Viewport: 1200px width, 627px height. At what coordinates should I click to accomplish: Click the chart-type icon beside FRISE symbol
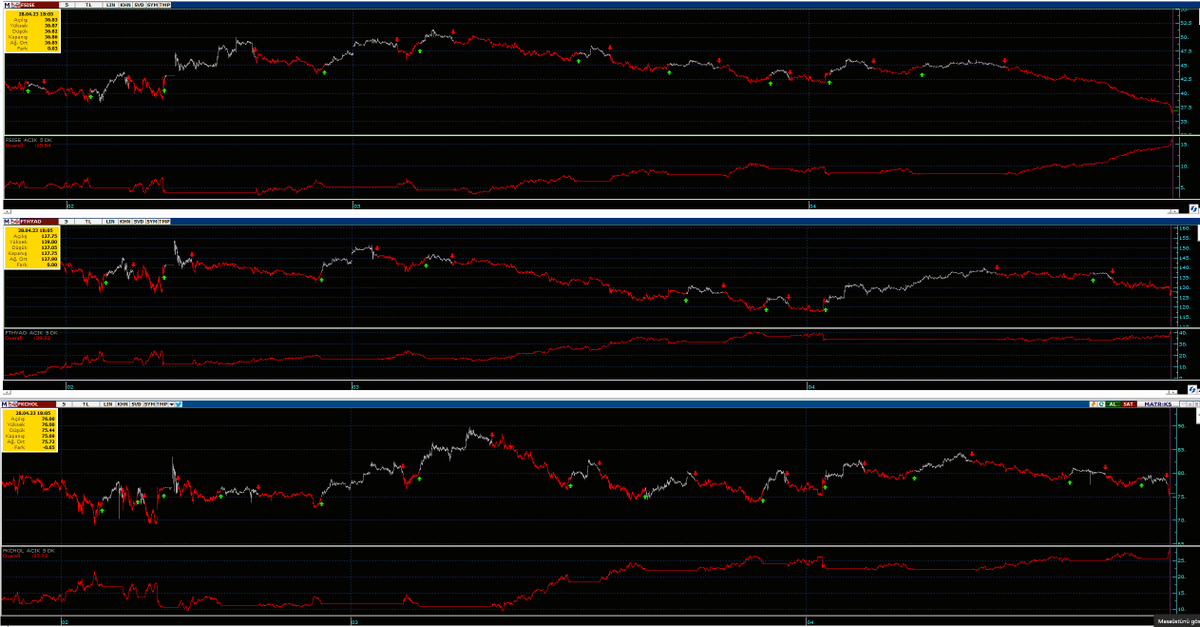pos(15,5)
